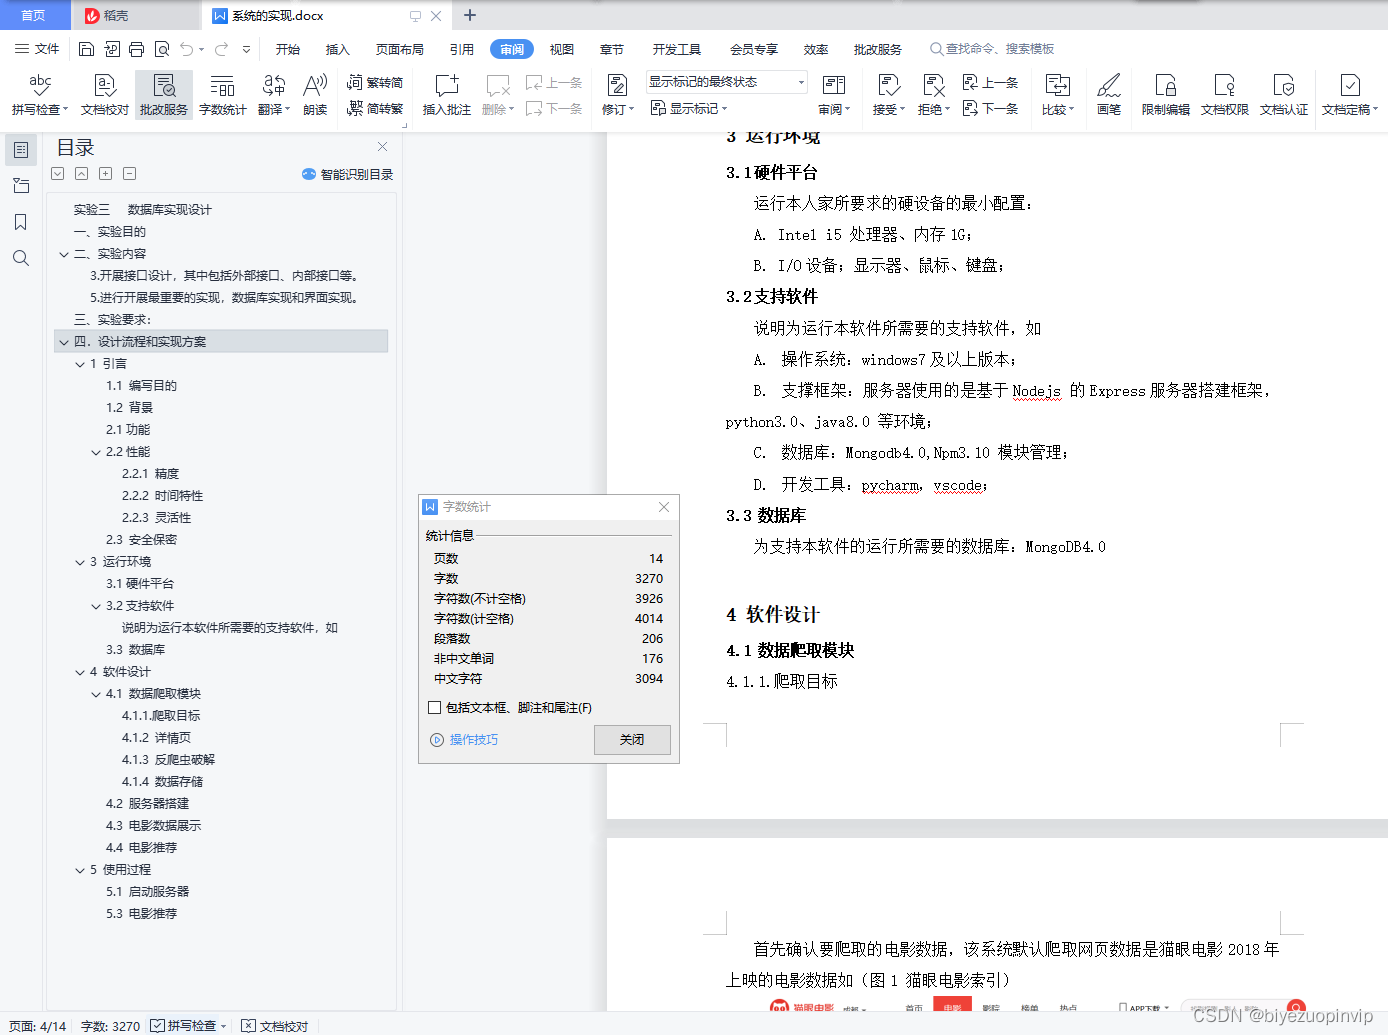Switch to the 视图 ribbon tab
This screenshot has height=1035, width=1388.
pyautogui.click(x=562, y=49)
